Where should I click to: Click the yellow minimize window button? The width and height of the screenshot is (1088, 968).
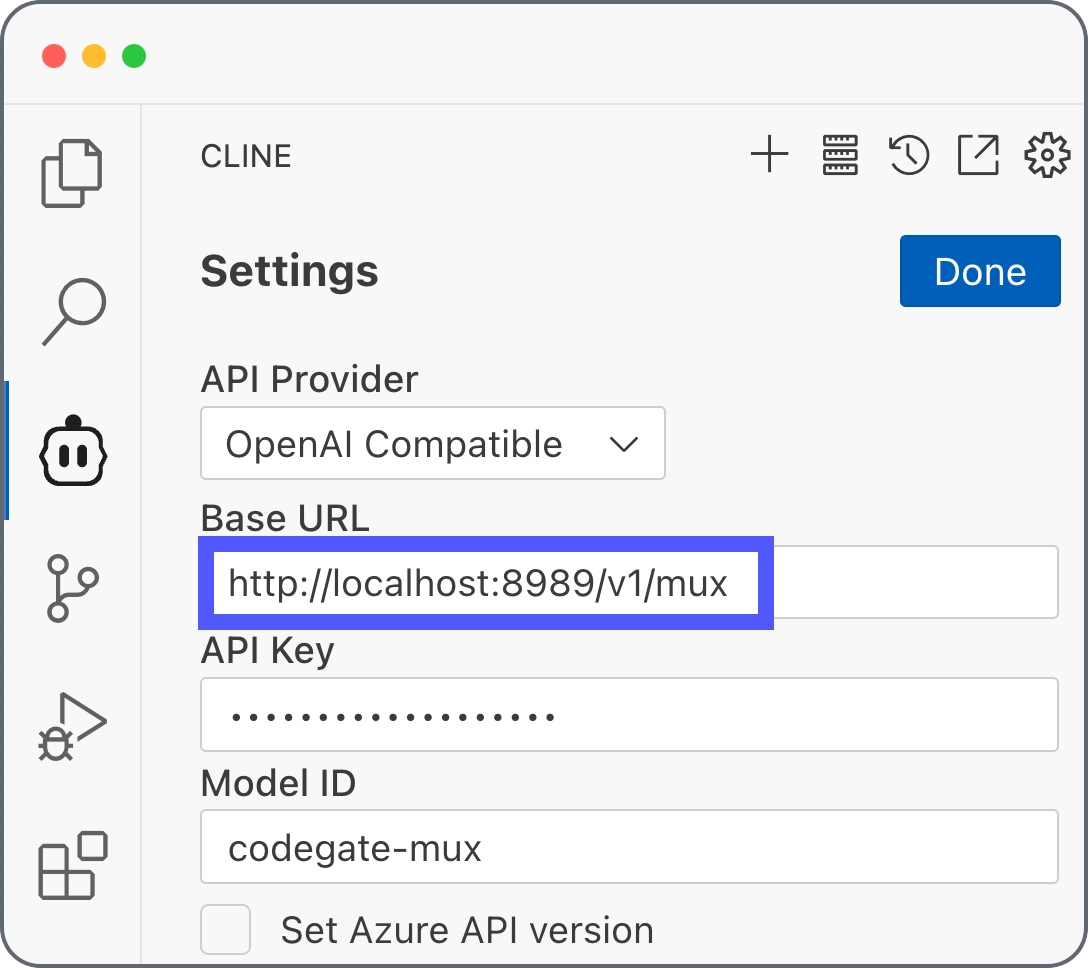tap(94, 56)
